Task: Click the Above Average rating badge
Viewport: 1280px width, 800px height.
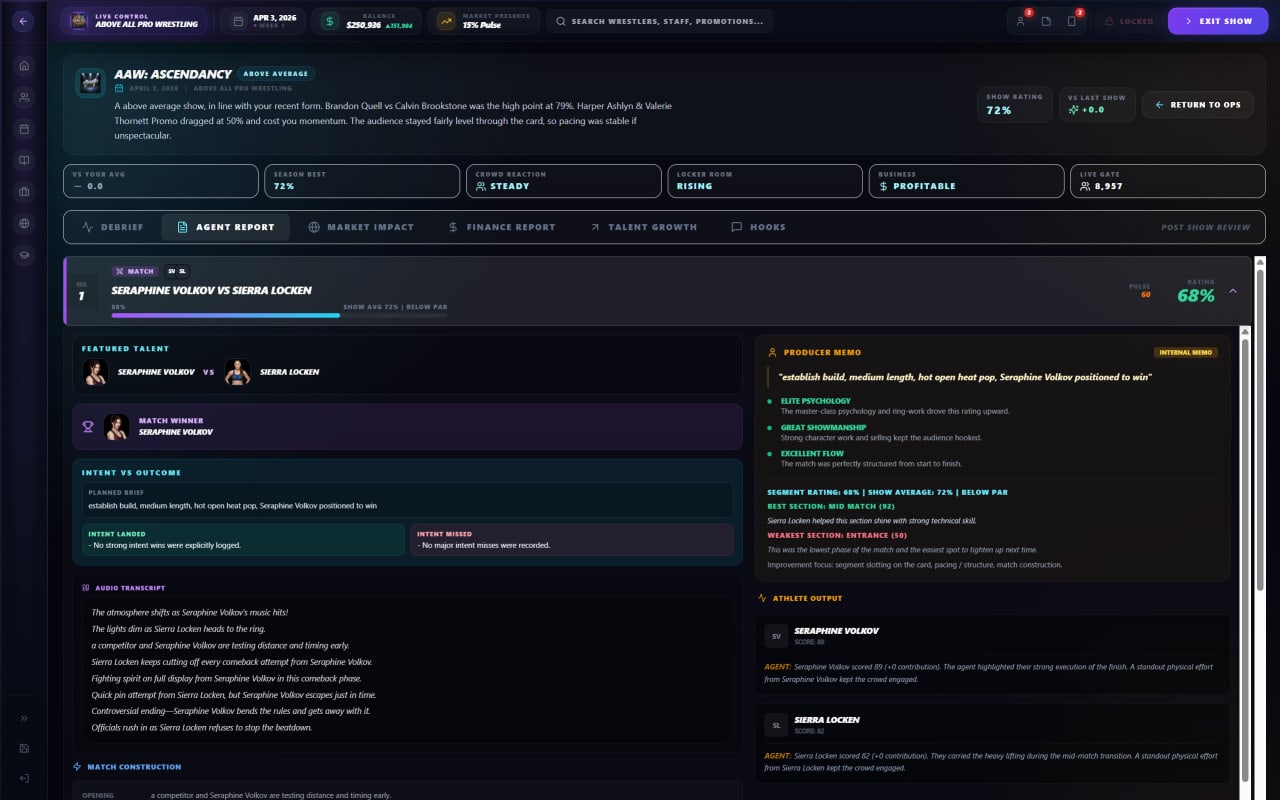Action: pyautogui.click(x=277, y=73)
